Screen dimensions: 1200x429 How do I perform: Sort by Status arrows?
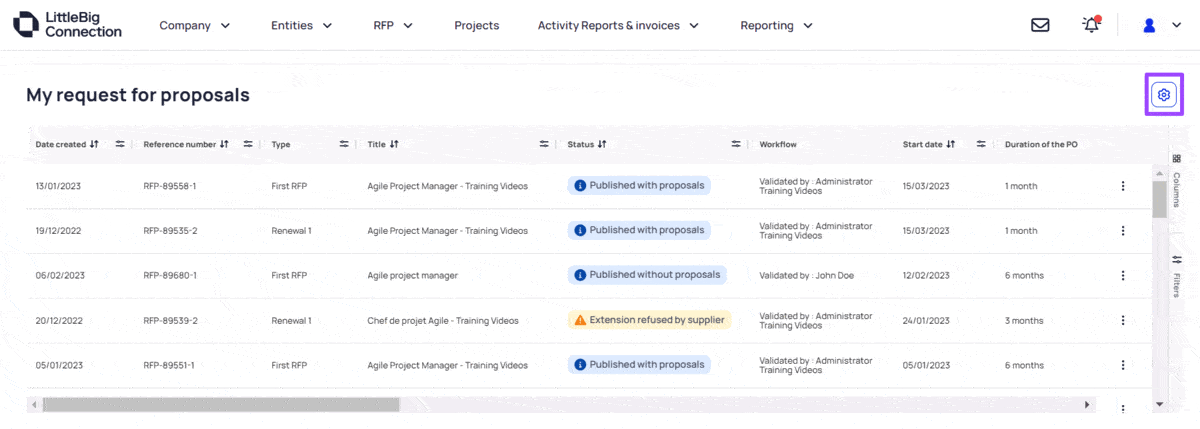pos(602,144)
